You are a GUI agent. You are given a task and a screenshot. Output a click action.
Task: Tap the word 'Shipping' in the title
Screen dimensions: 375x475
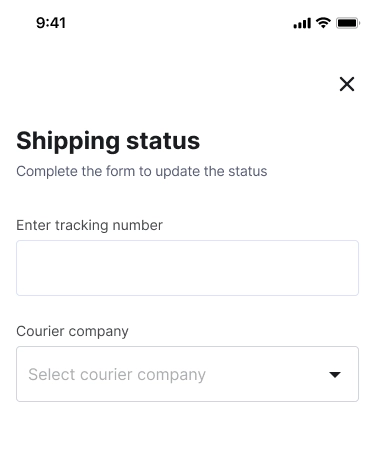[x=68, y=141]
